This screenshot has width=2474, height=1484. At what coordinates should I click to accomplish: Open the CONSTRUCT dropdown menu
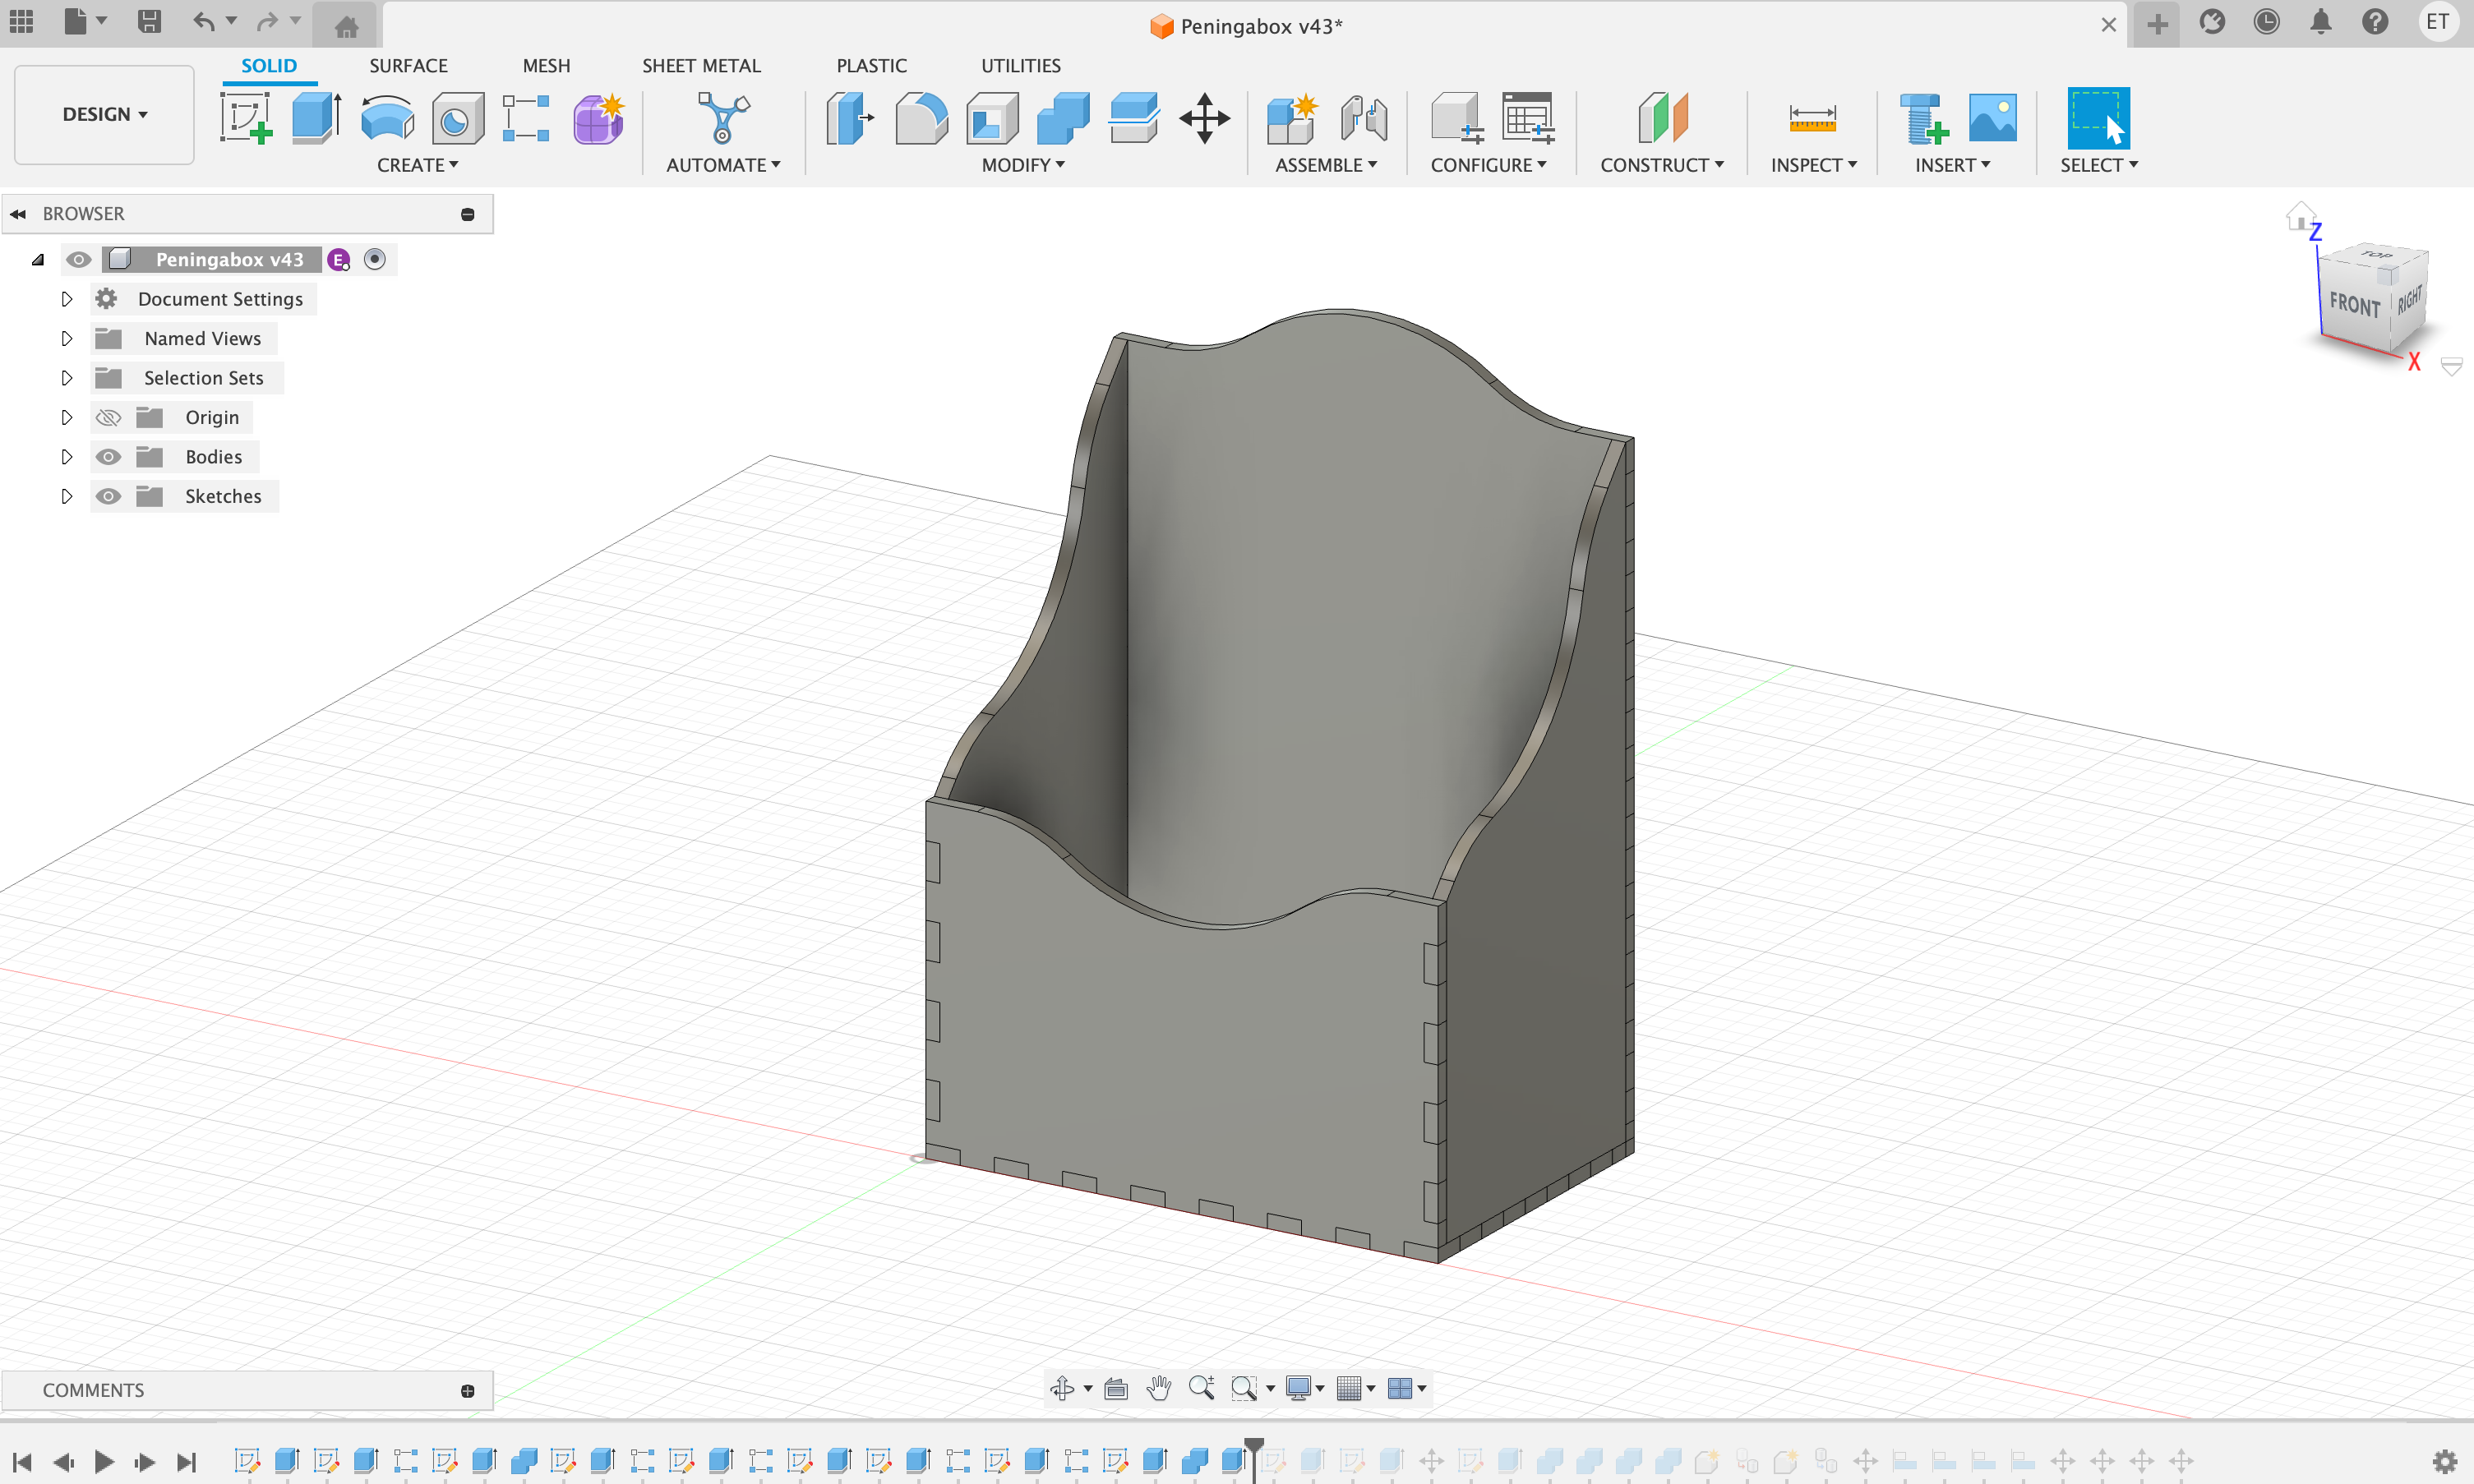1661,165
